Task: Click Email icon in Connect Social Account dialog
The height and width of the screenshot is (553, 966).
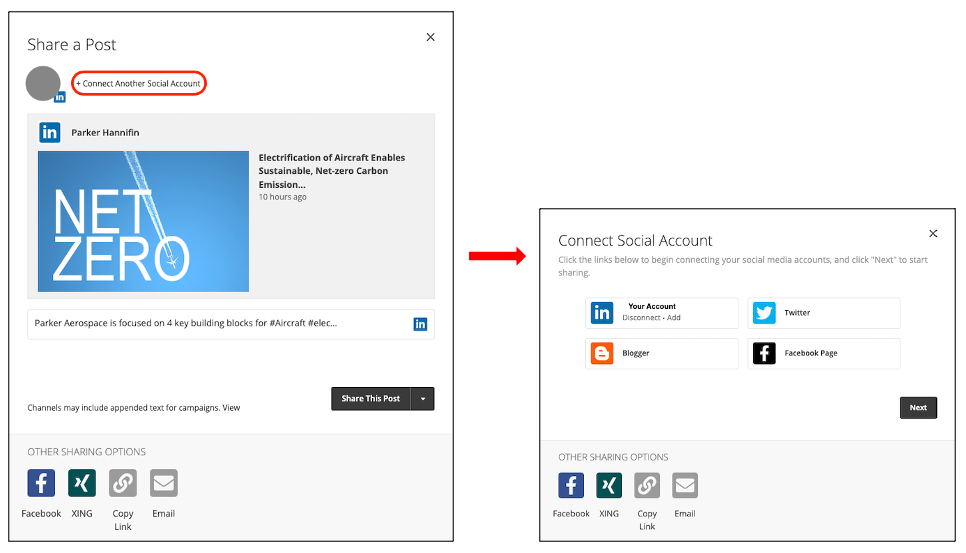Action: [x=685, y=486]
